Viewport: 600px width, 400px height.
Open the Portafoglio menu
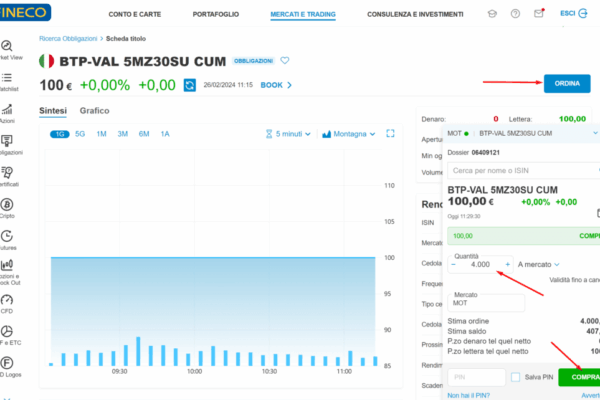pyautogui.click(x=217, y=15)
